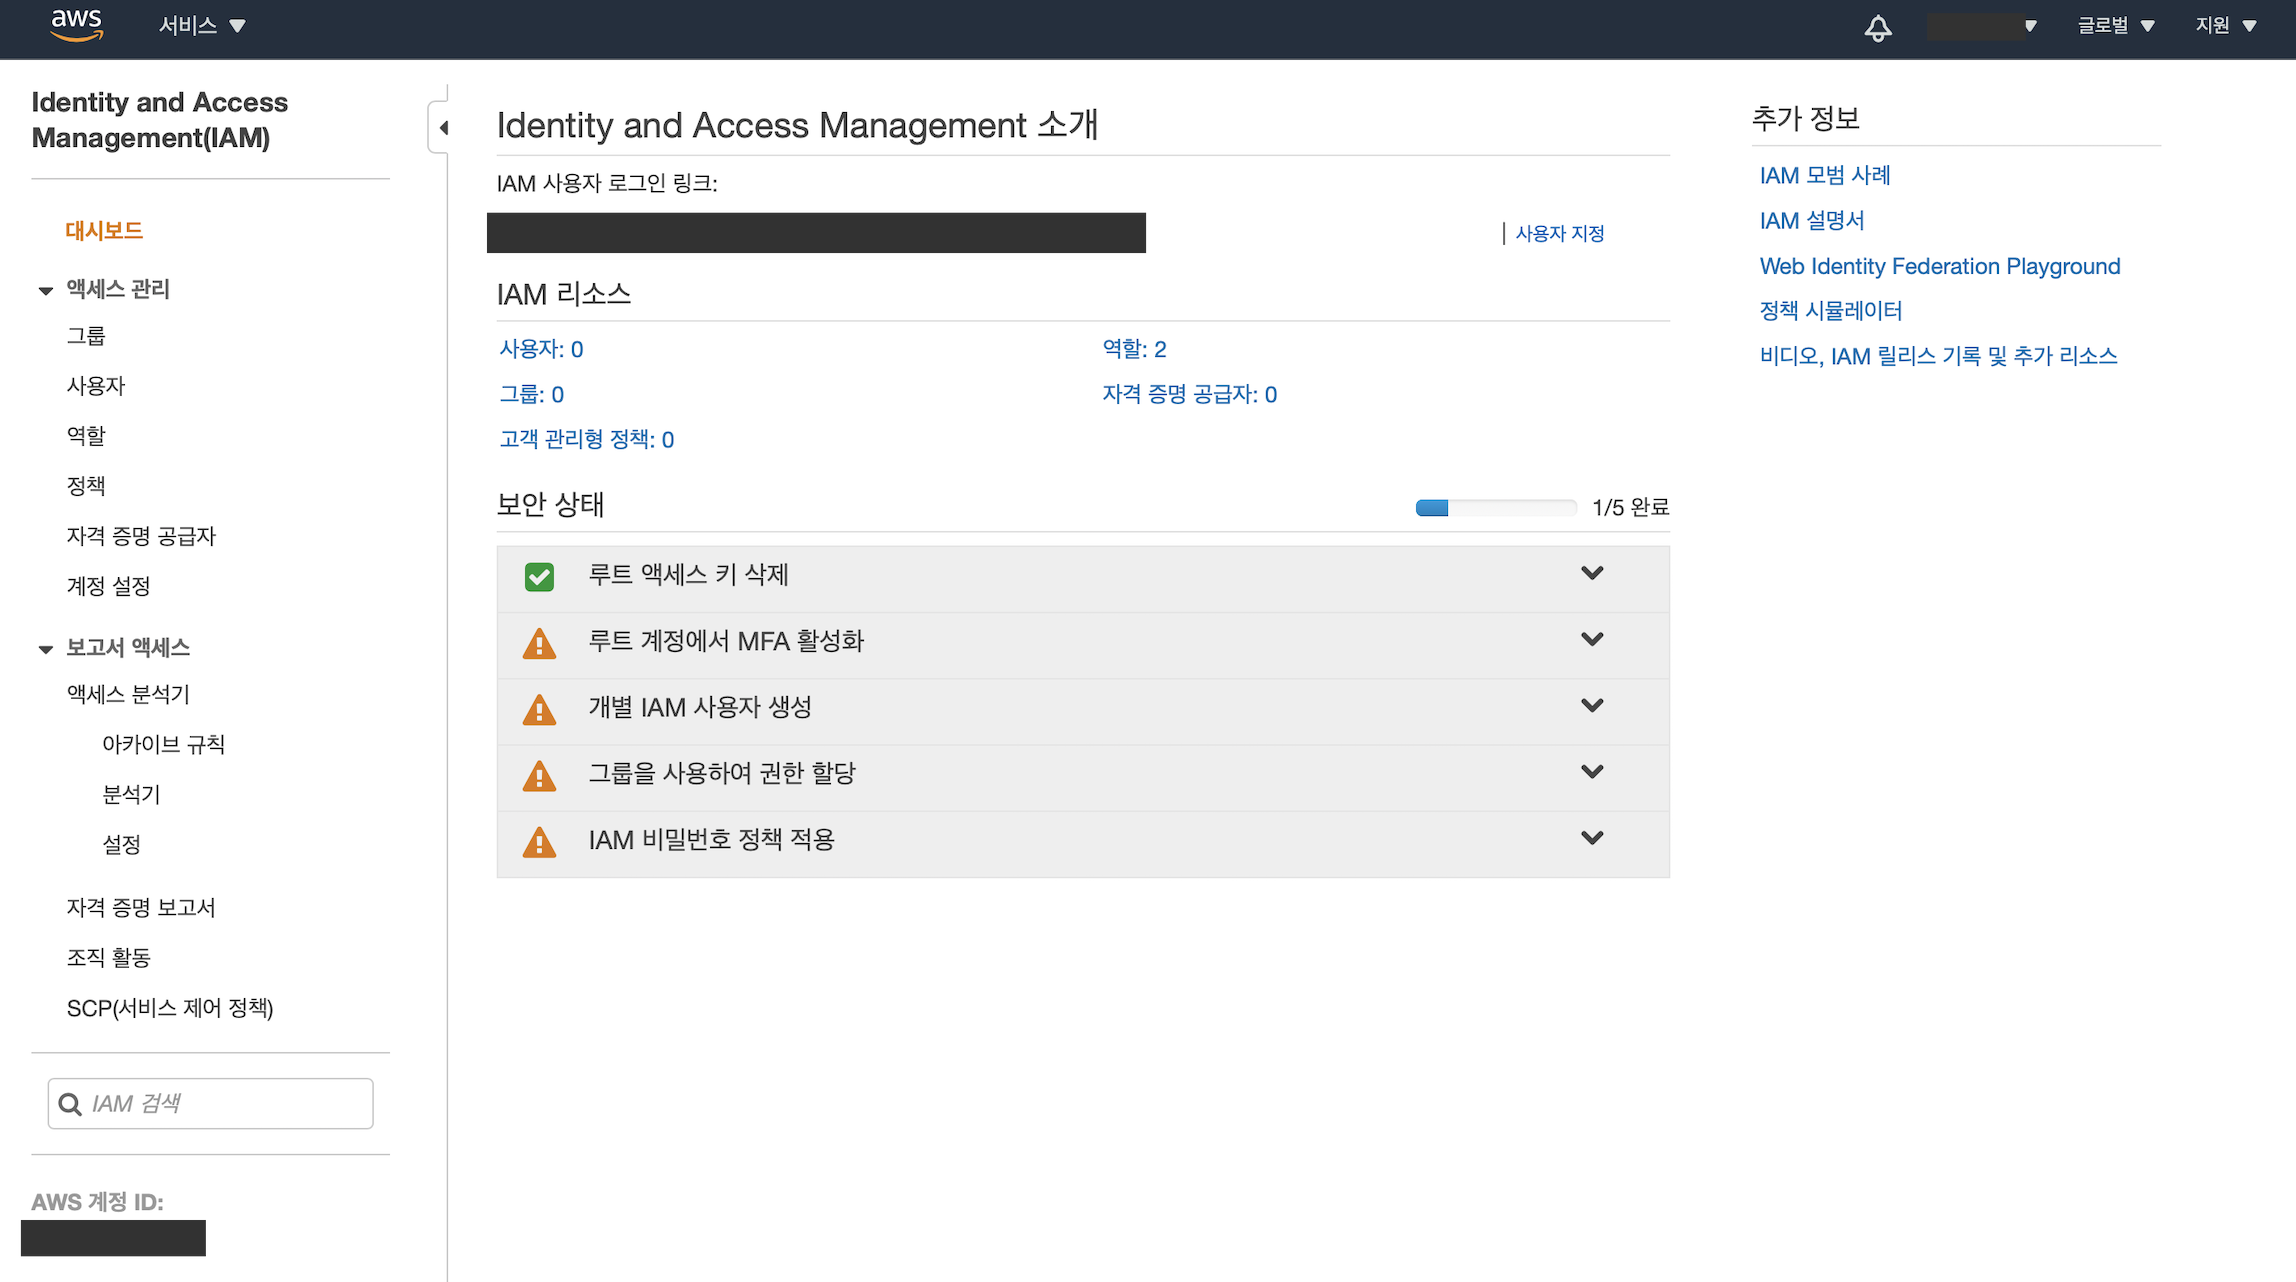2296x1282 pixels.
Task: Click warning icon beside IAM 비밀번호 정책 적용
Action: 539,842
